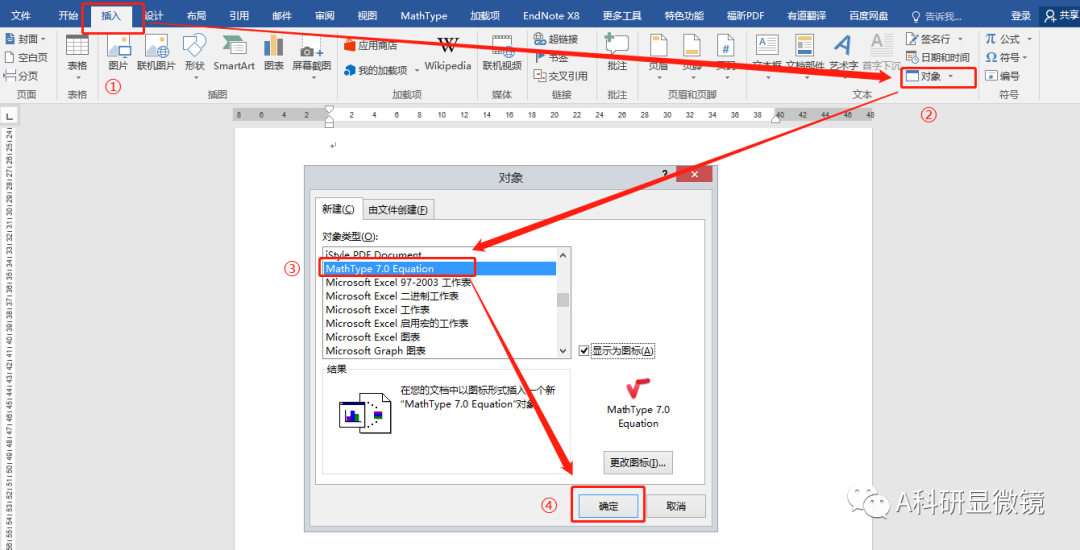Click the 确定 button
This screenshot has height=550, width=1080.
coord(608,506)
